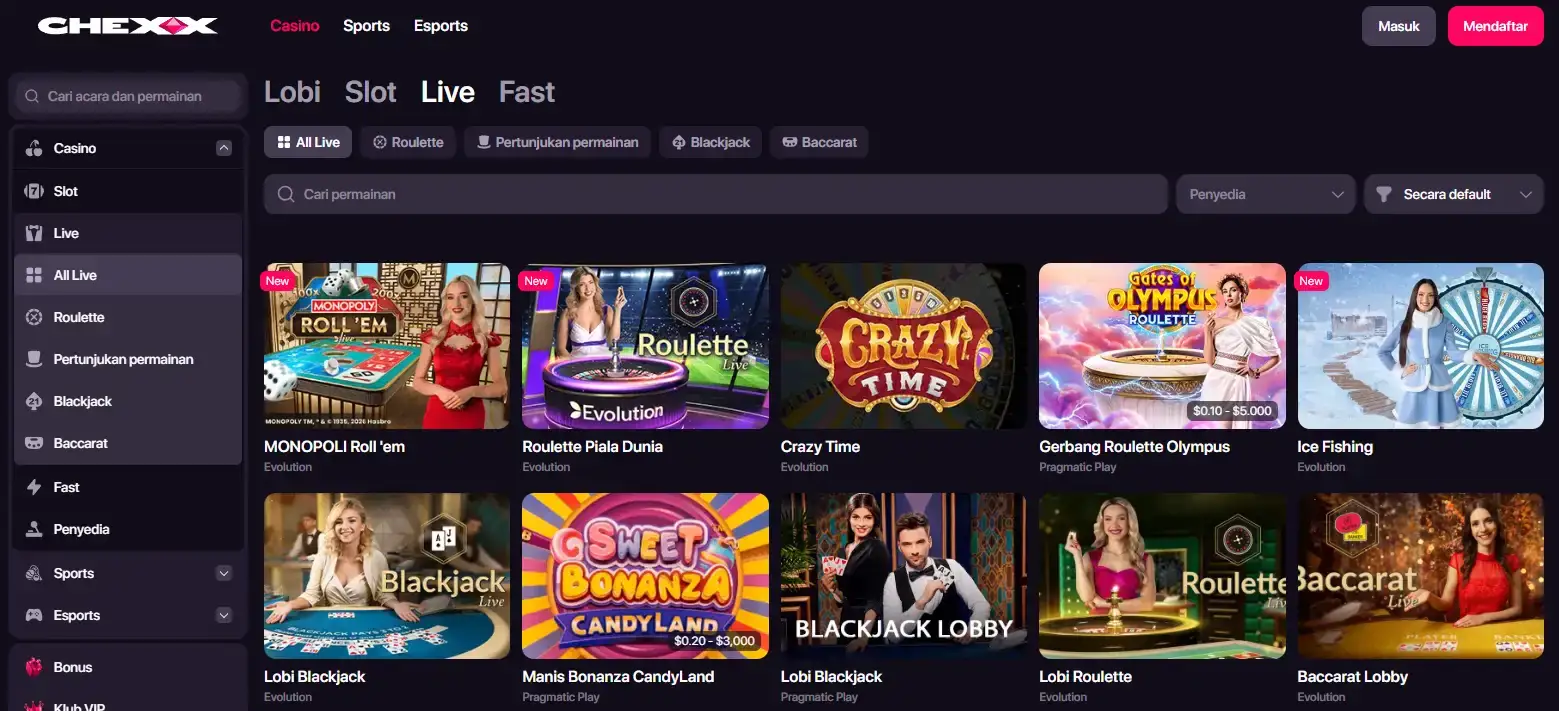Open the MONOPOLI Roll 'em game thumbnail
1559x711 pixels.
coord(387,346)
